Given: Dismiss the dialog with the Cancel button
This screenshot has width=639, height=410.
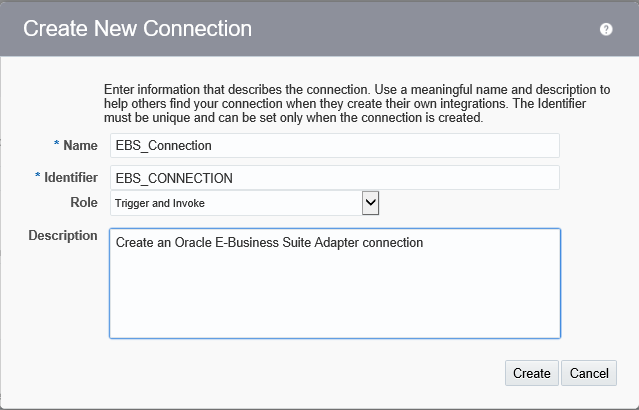Looking at the screenshot, I should (x=589, y=373).
